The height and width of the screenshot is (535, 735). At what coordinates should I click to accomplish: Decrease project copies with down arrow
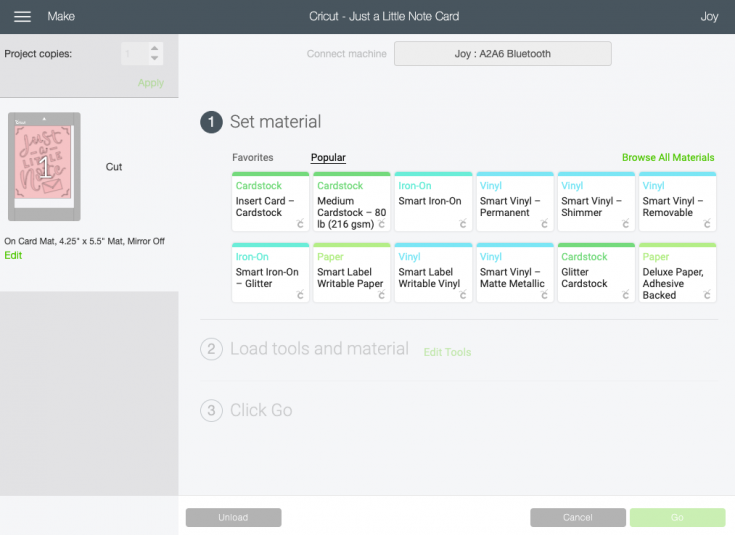(x=154, y=58)
